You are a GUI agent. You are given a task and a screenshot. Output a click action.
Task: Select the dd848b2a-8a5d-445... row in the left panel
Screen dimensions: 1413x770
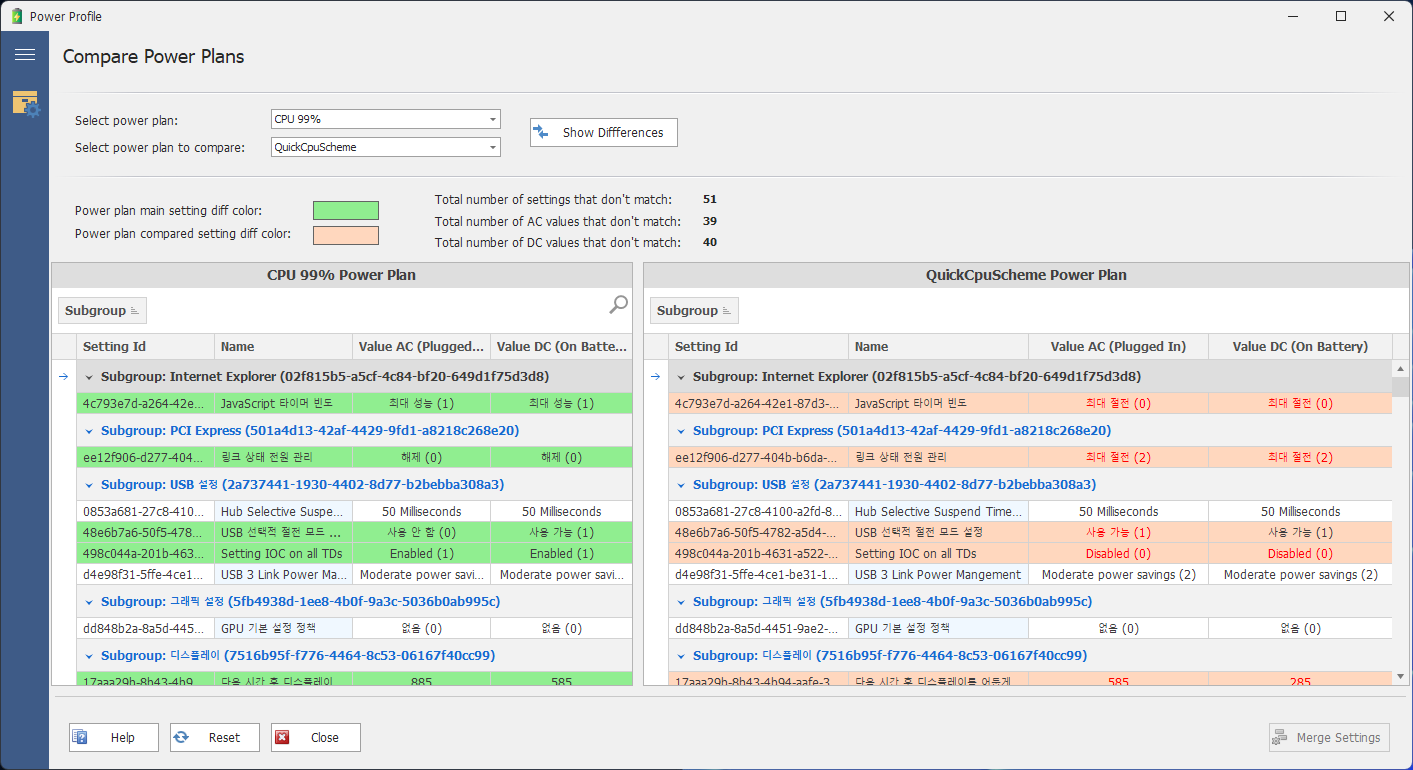(x=354, y=629)
